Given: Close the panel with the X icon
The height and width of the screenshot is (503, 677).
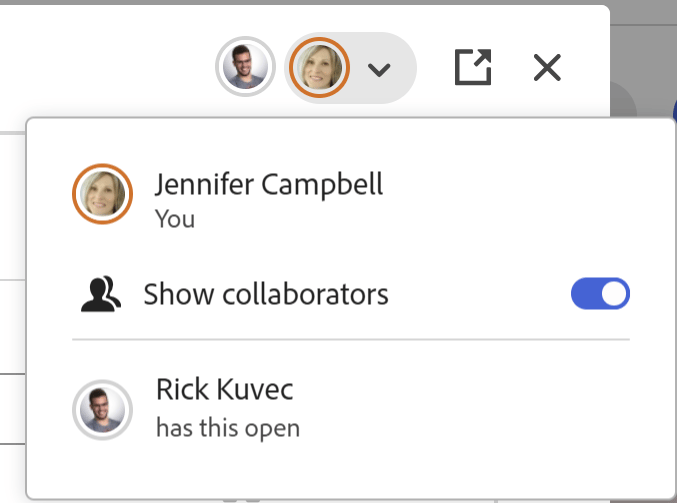Looking at the screenshot, I should [547, 68].
